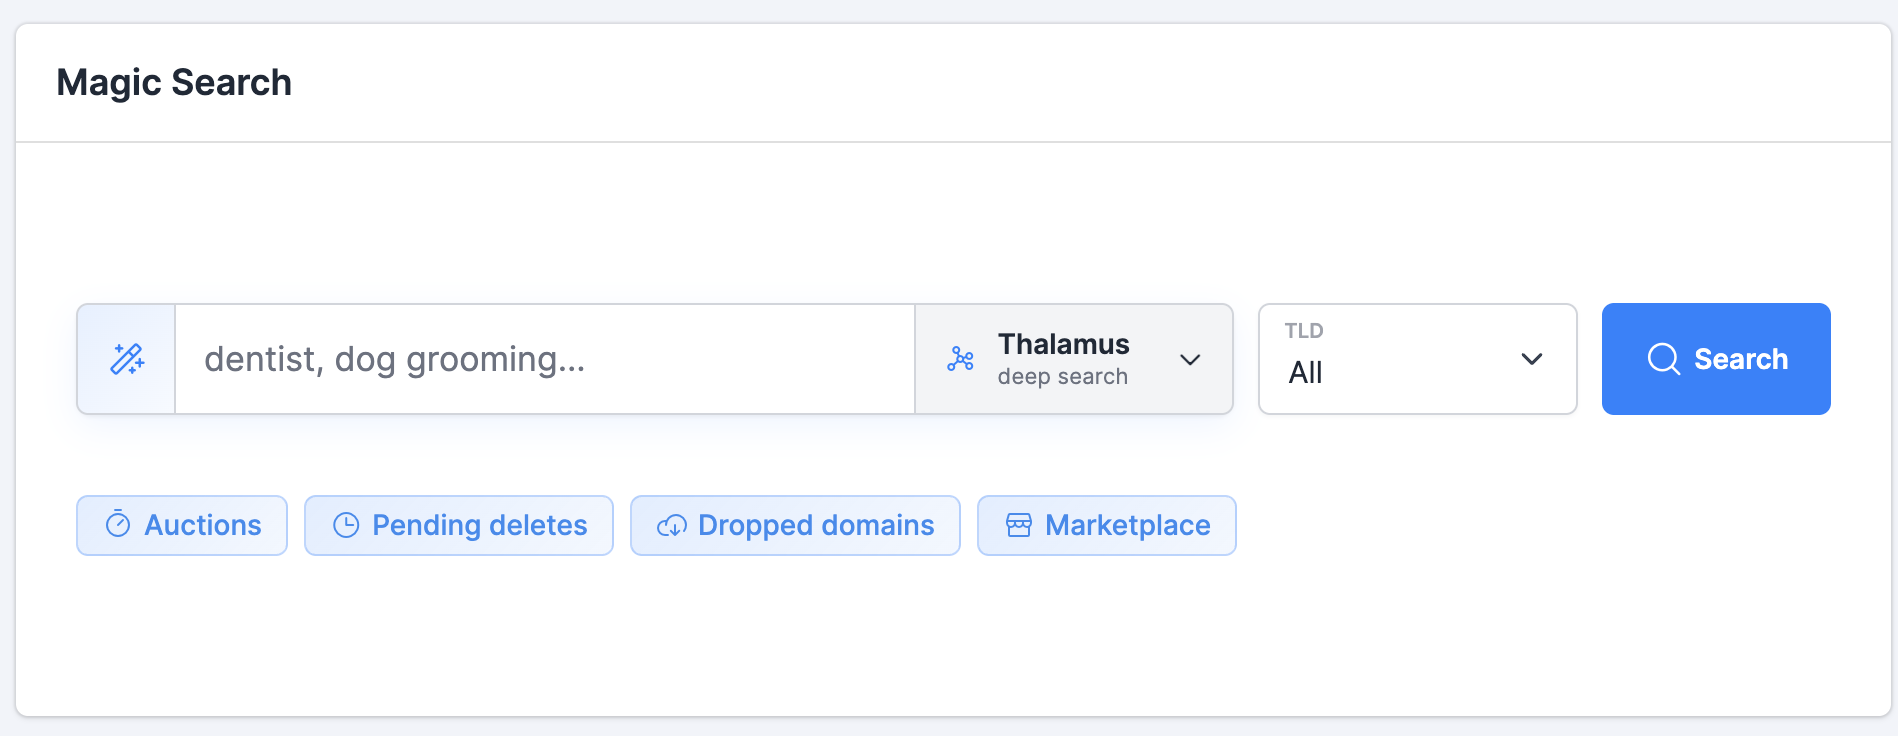The image size is (1898, 736).
Task: Click the magnifier icon in Search button
Action: click(1663, 359)
